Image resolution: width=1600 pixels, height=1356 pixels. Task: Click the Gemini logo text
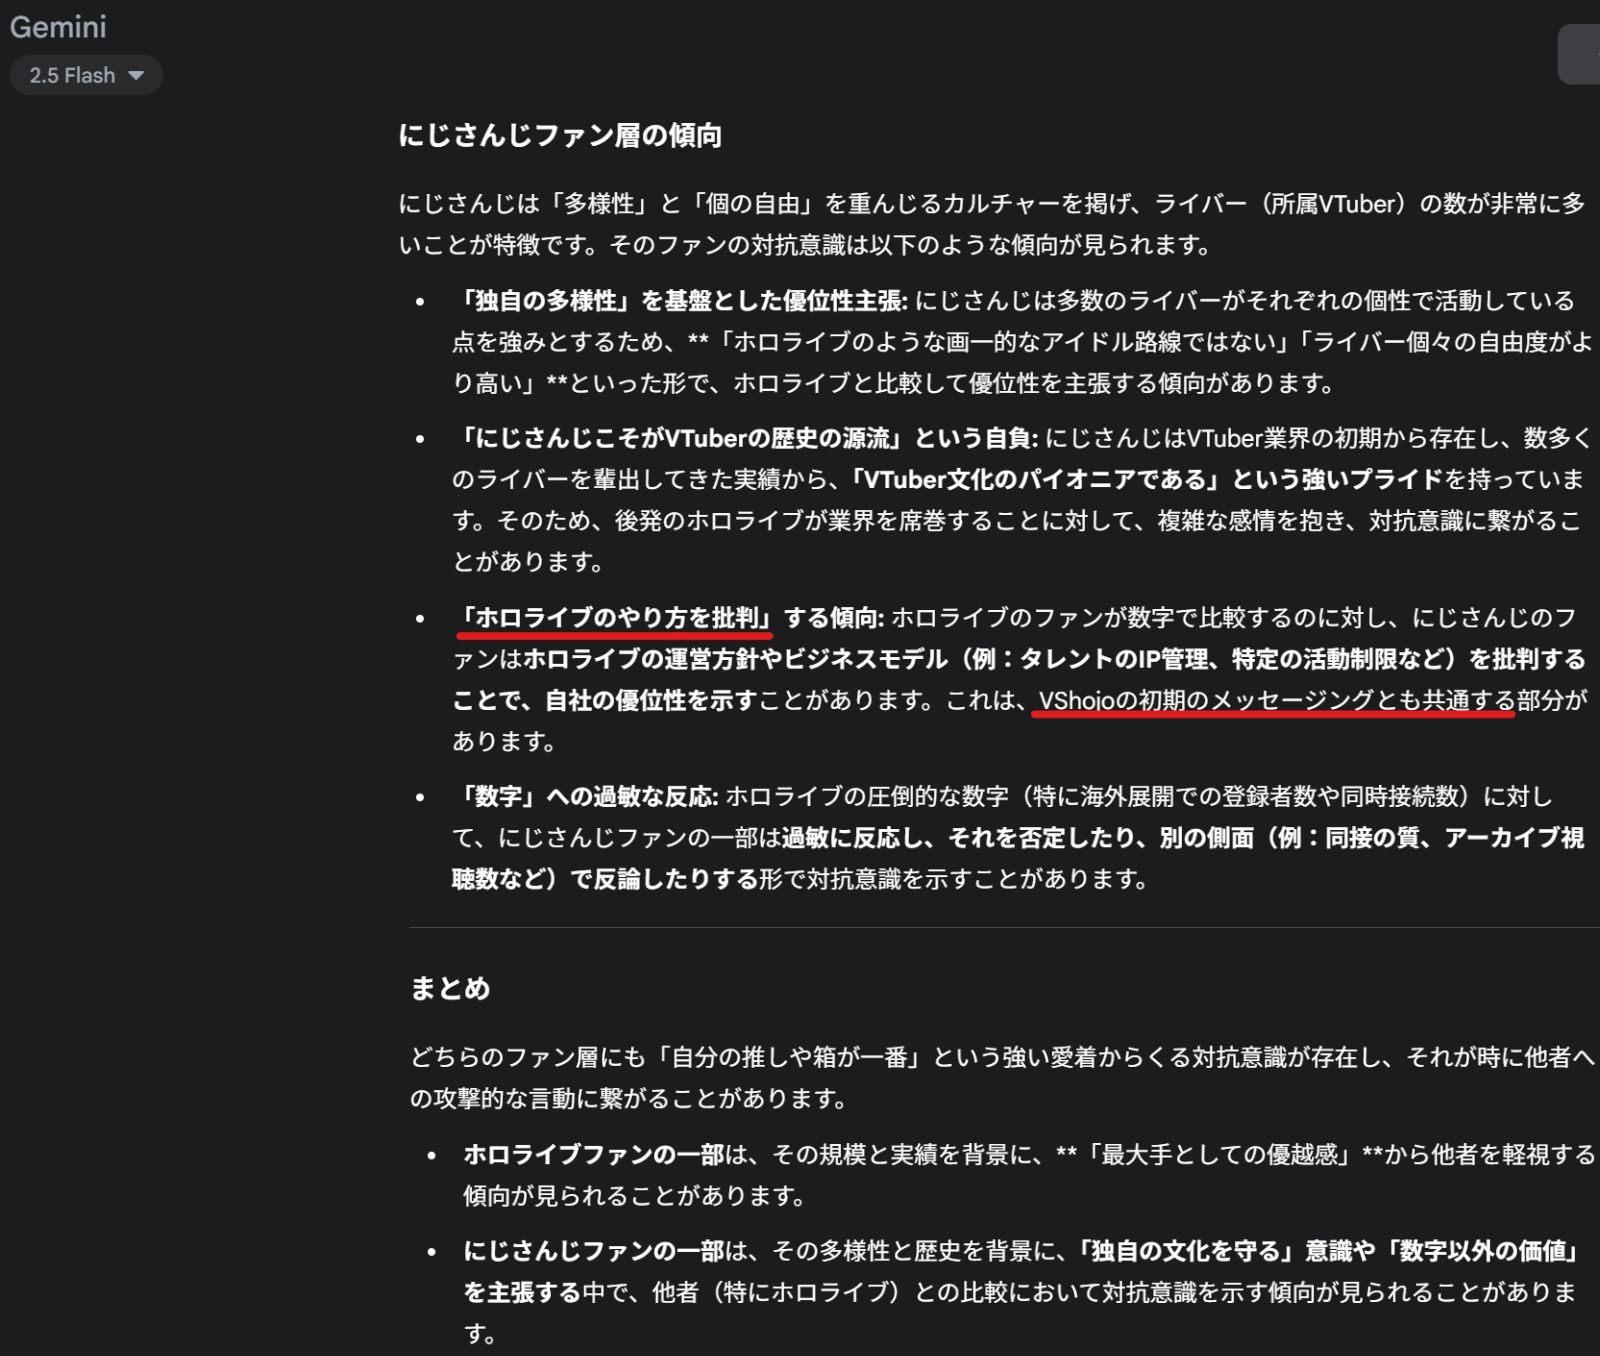click(58, 27)
